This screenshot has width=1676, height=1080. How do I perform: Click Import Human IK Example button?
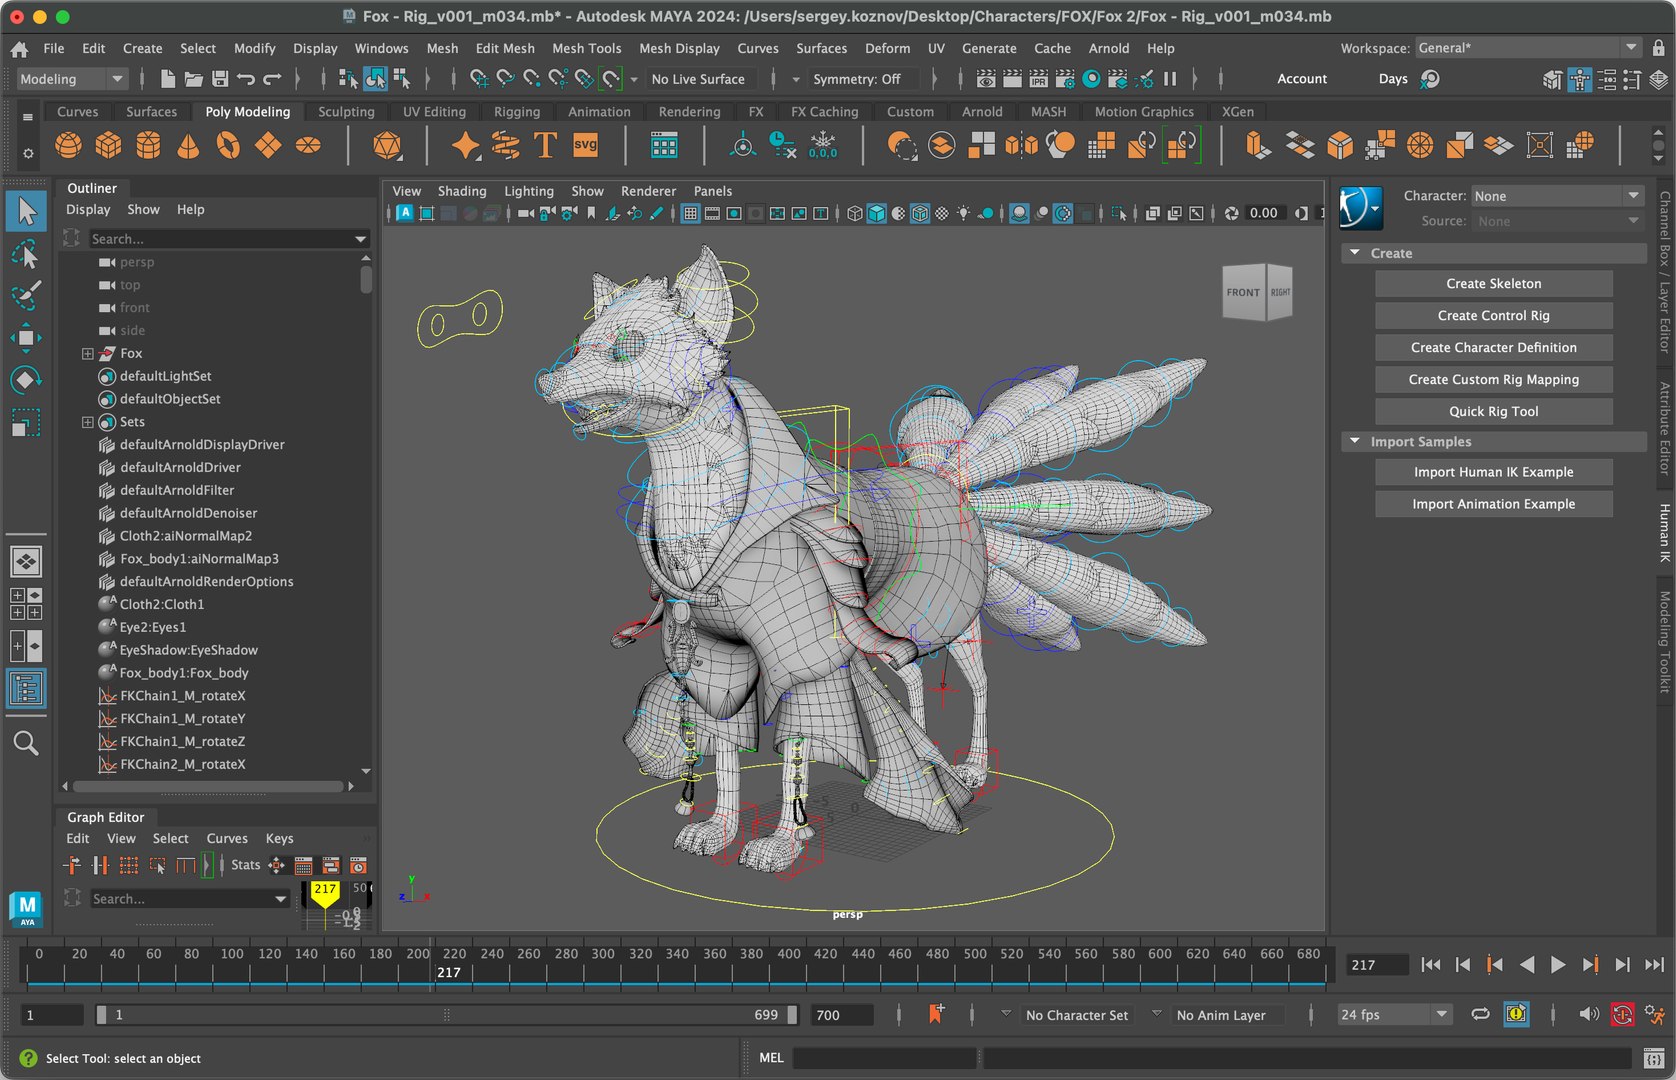(x=1493, y=472)
